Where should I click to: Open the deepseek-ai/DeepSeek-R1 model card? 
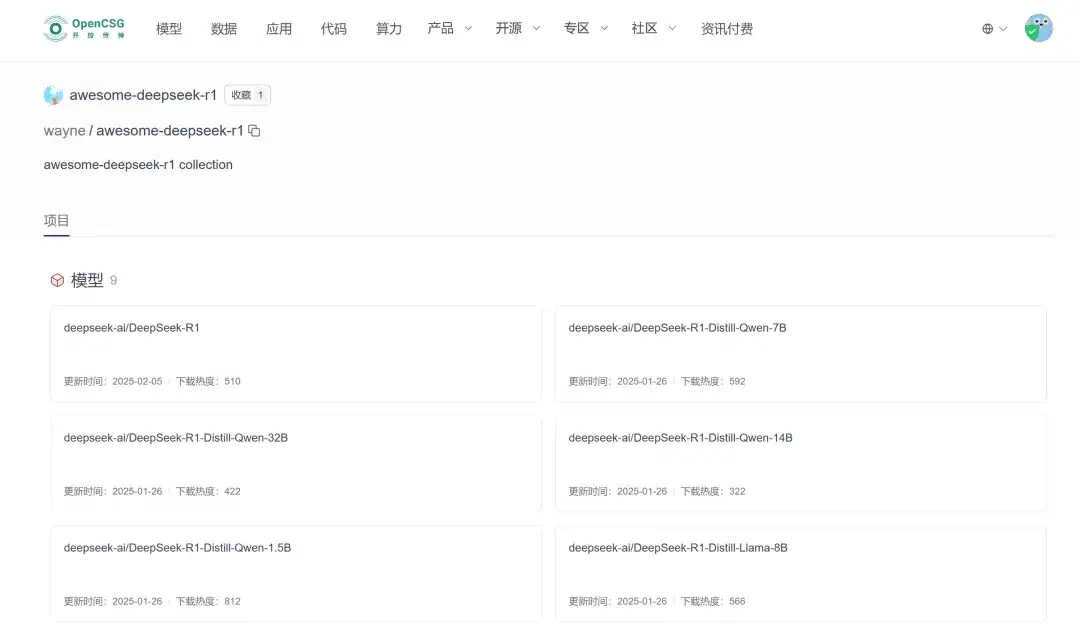[x=296, y=353]
